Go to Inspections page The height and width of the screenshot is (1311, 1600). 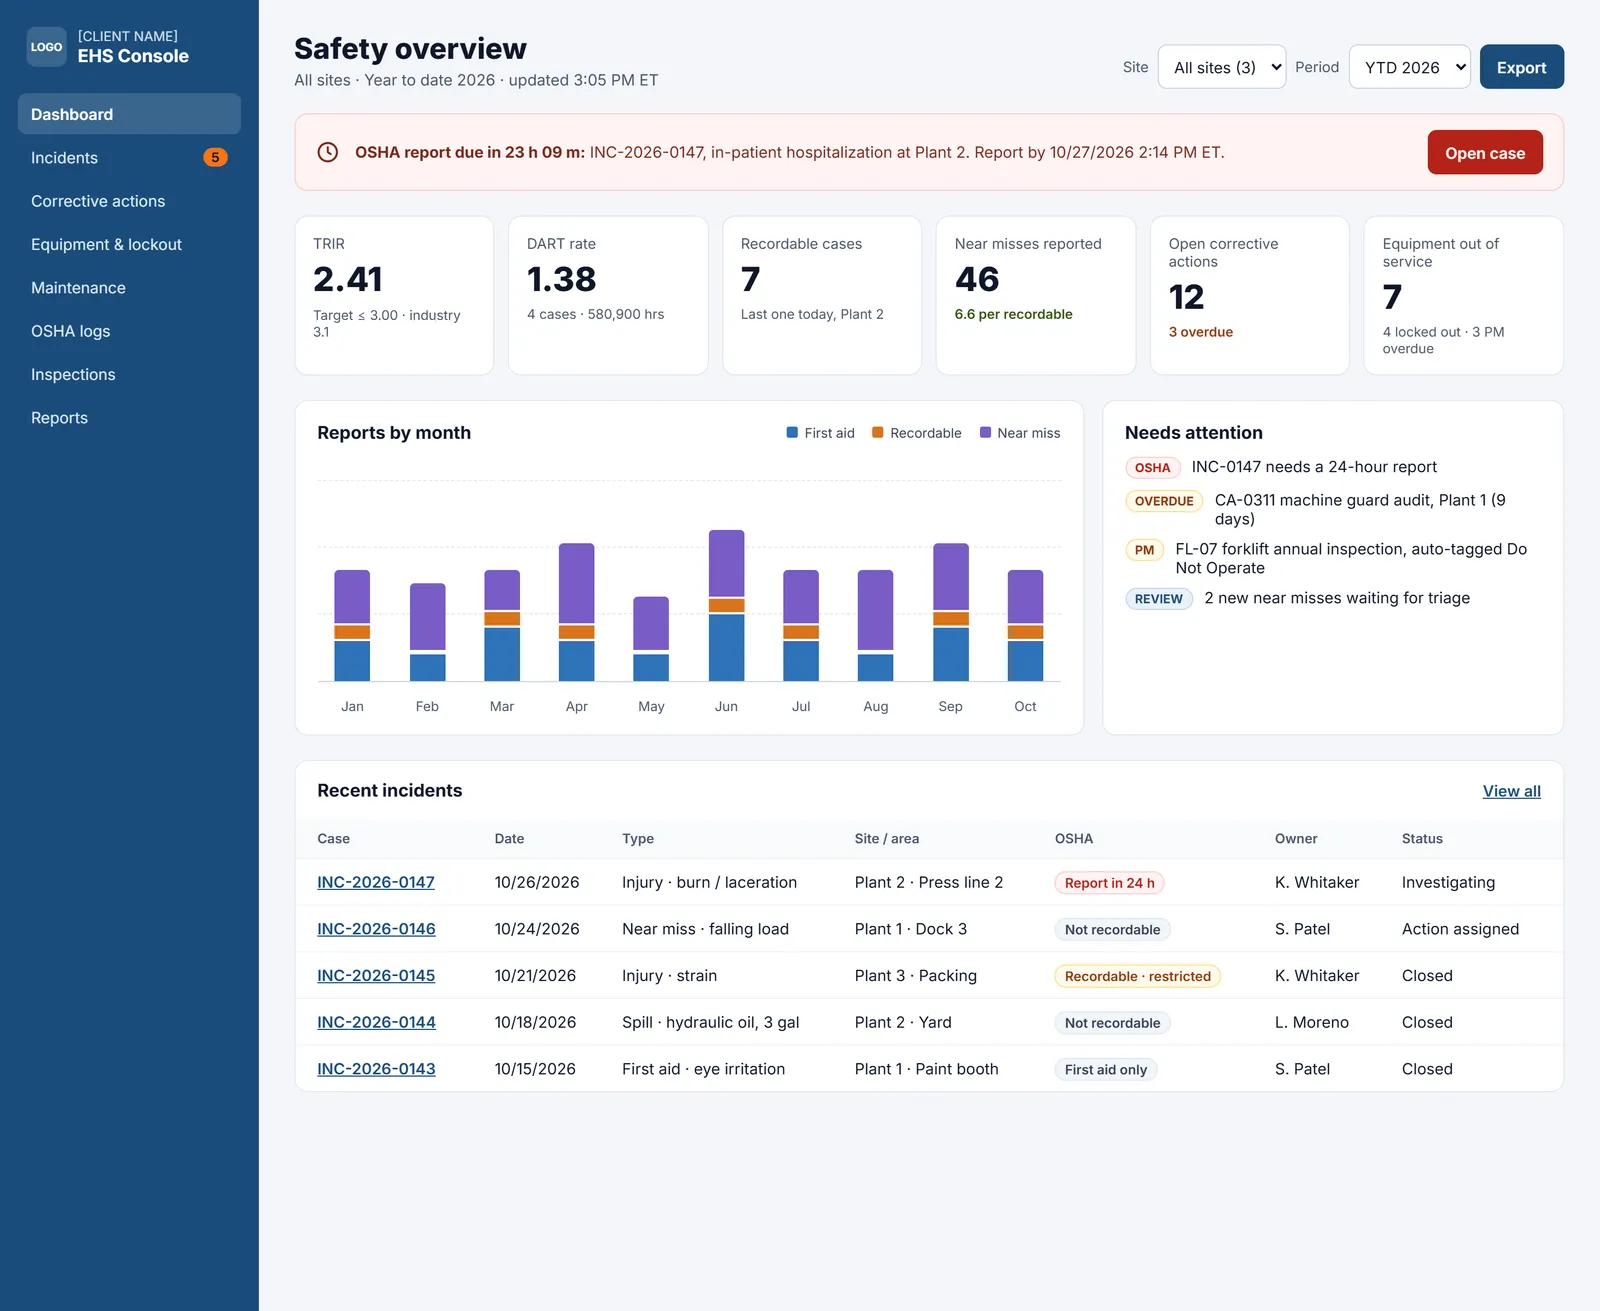[x=129, y=374]
